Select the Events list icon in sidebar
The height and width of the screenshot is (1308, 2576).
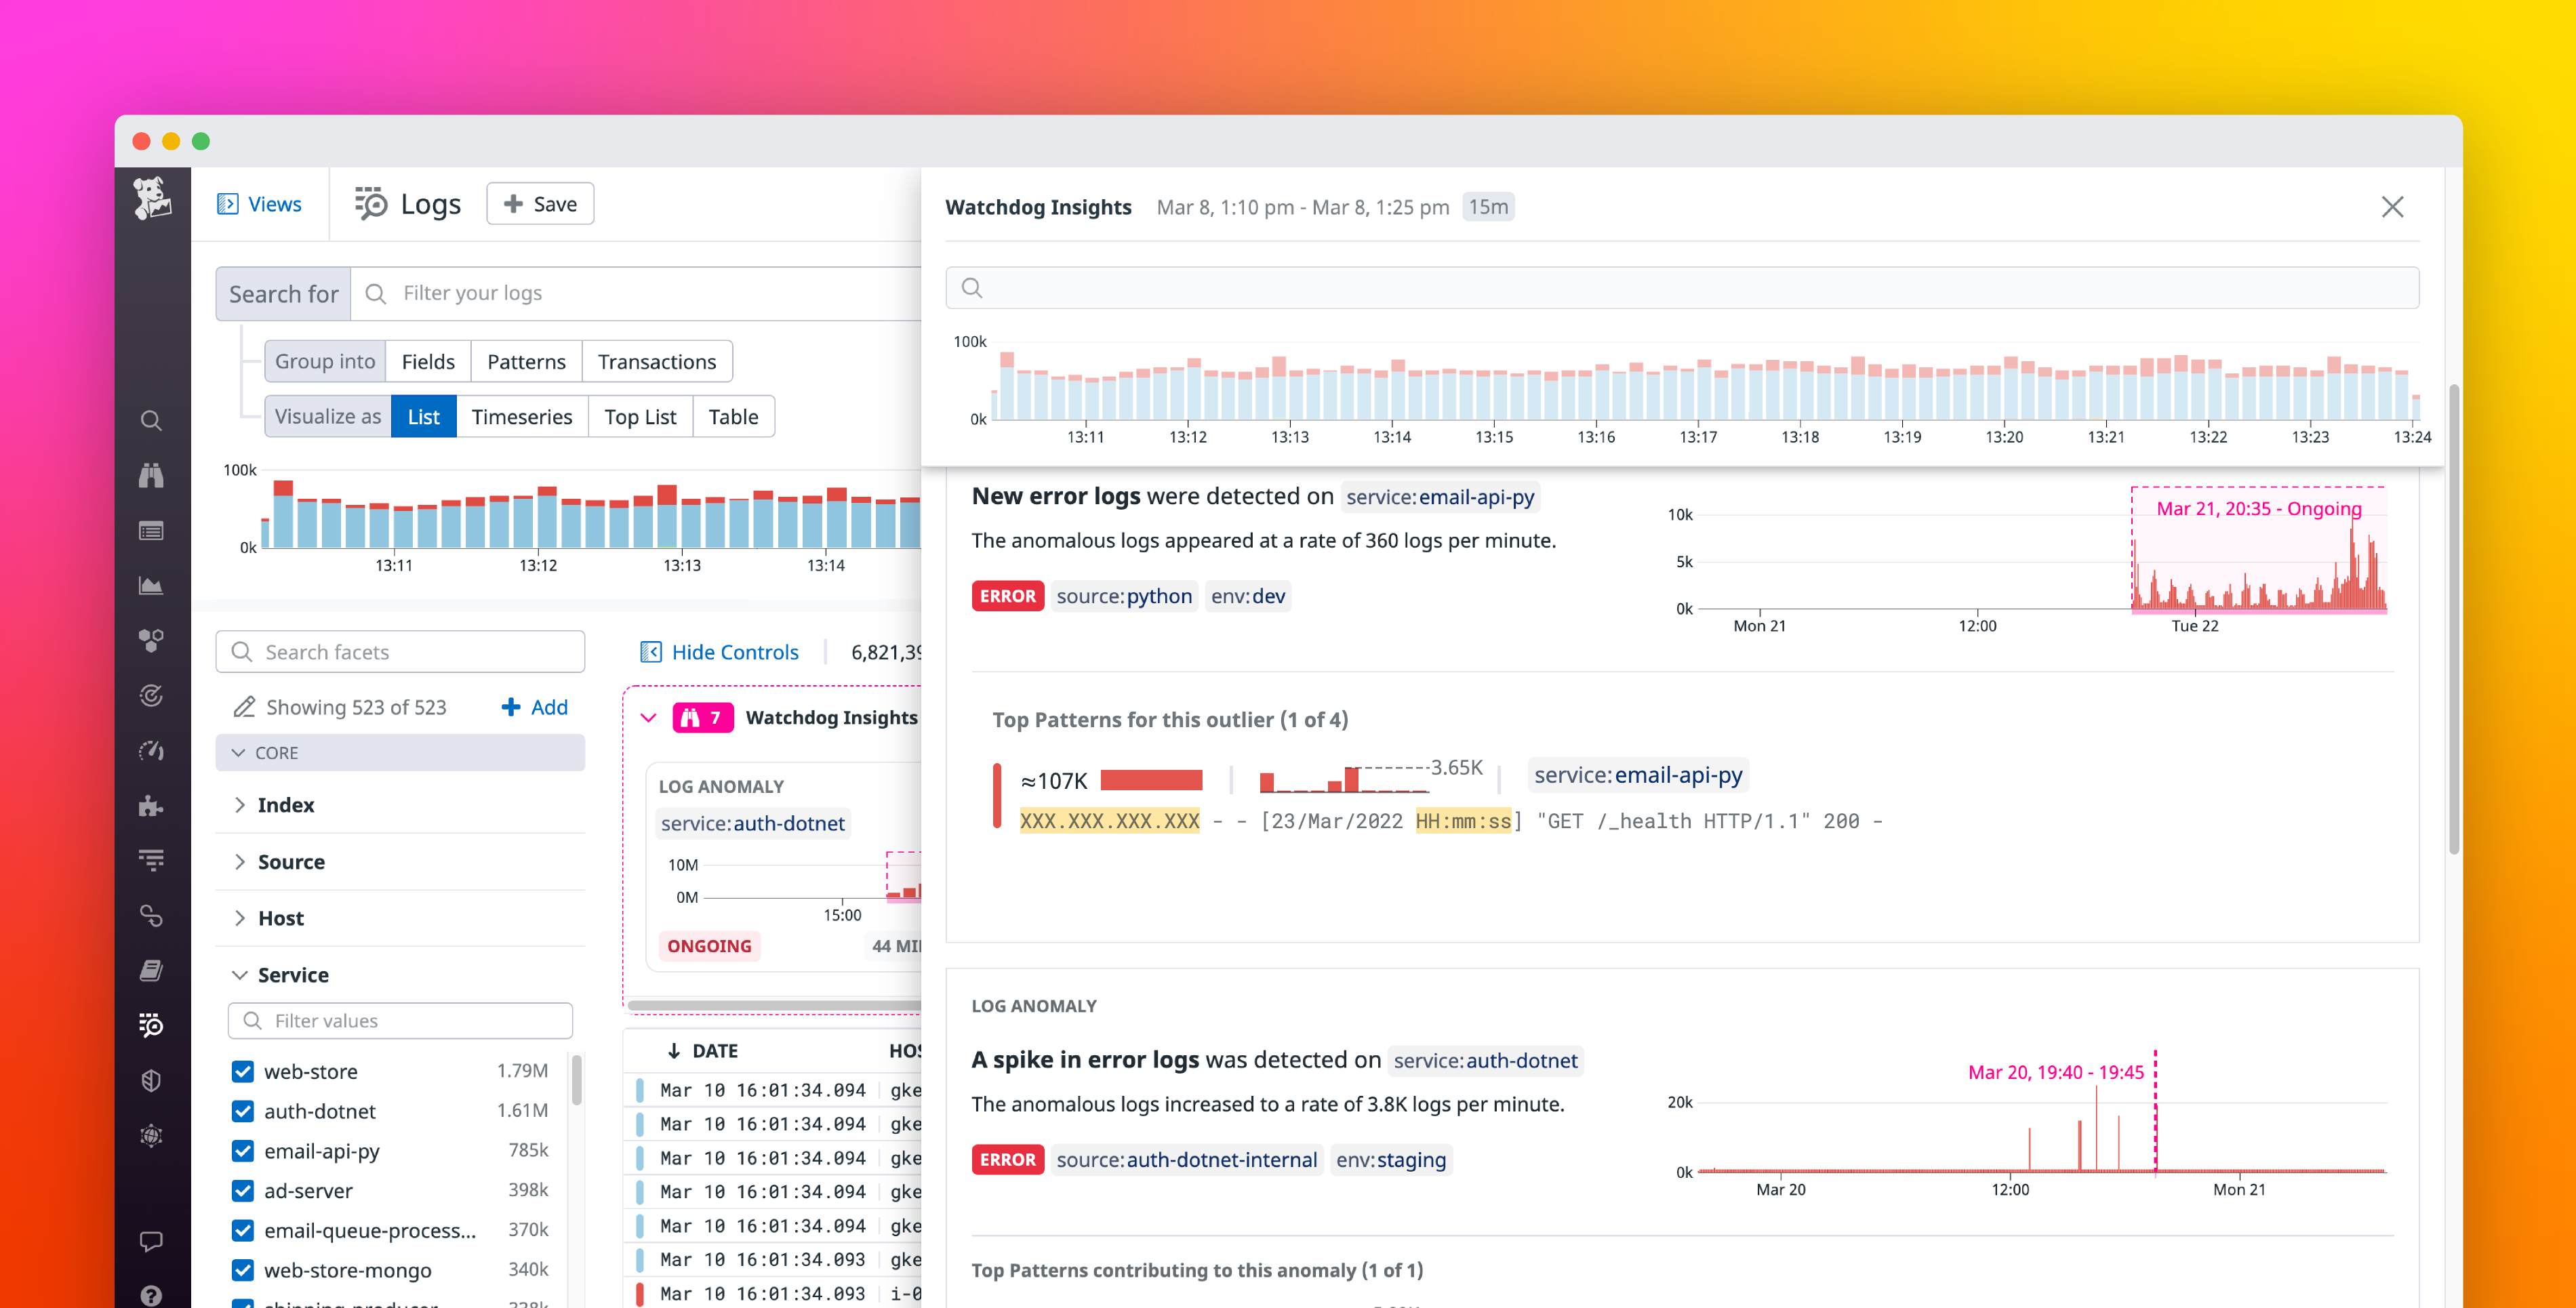[x=152, y=530]
